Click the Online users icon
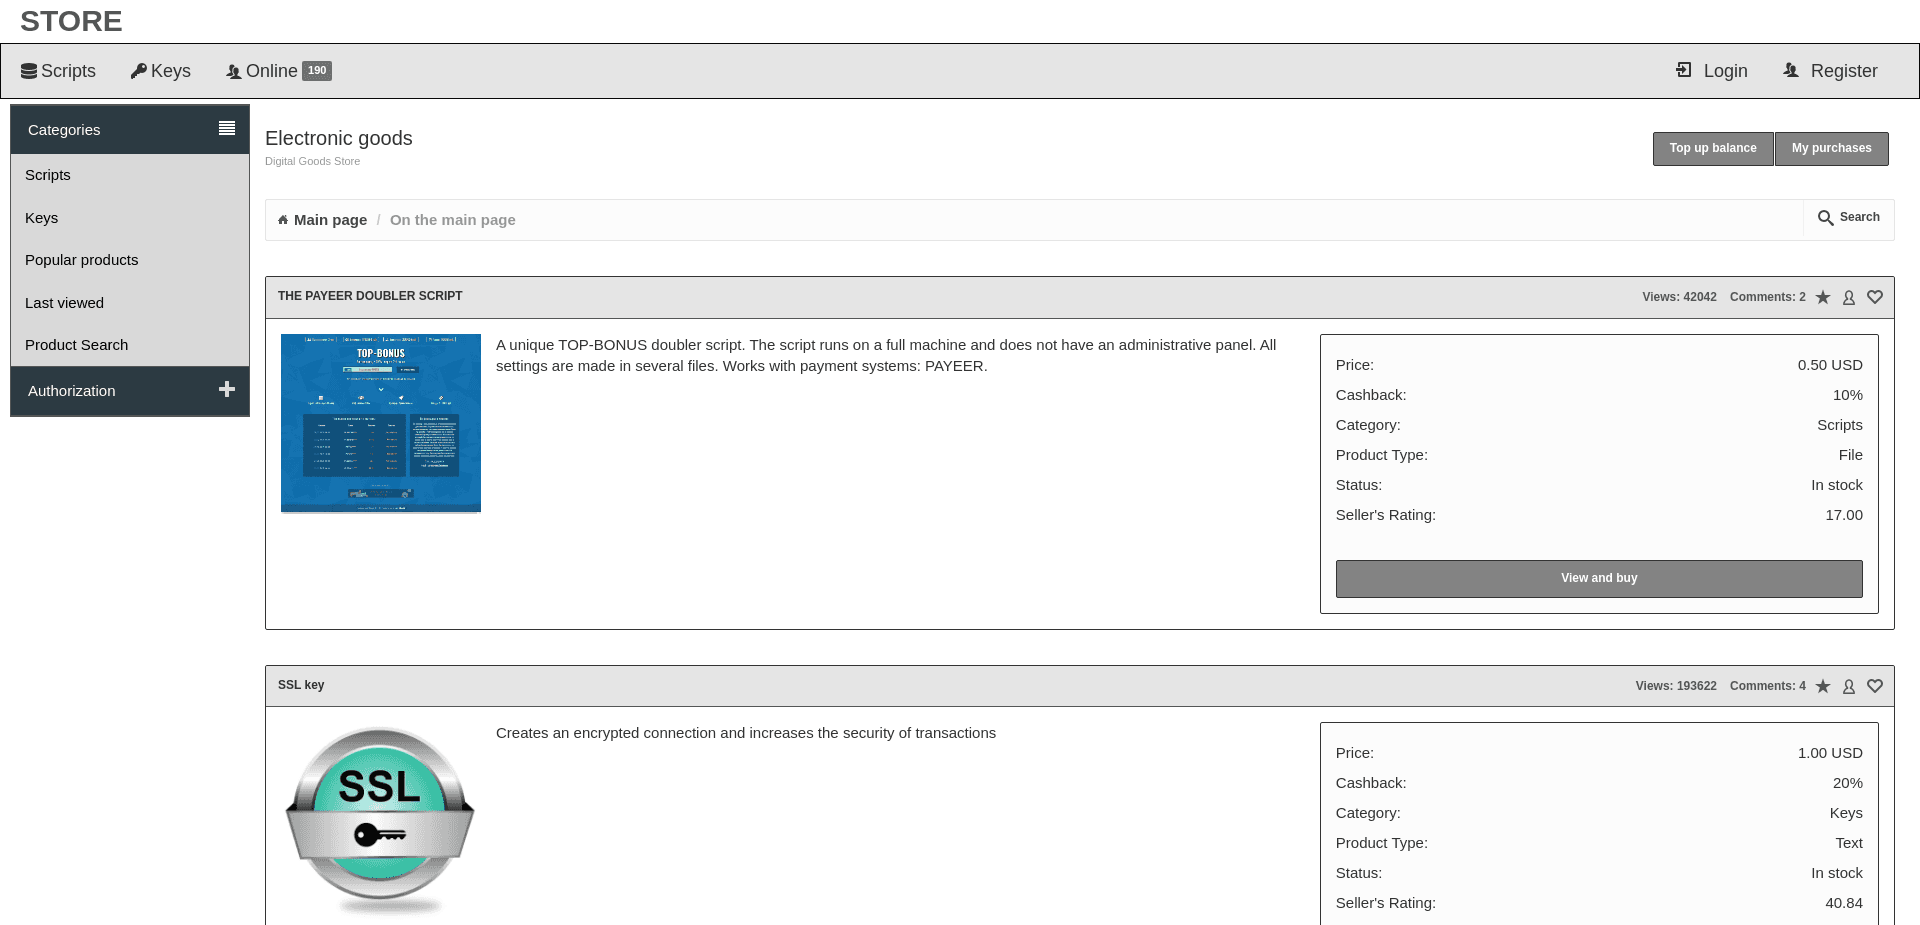The width and height of the screenshot is (1920, 925). 234,70
